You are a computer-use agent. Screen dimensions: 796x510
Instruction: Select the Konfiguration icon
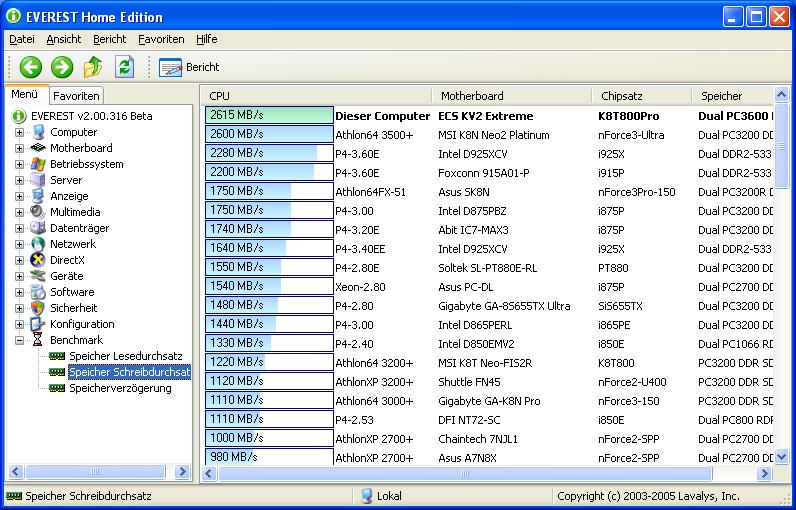pos(38,324)
